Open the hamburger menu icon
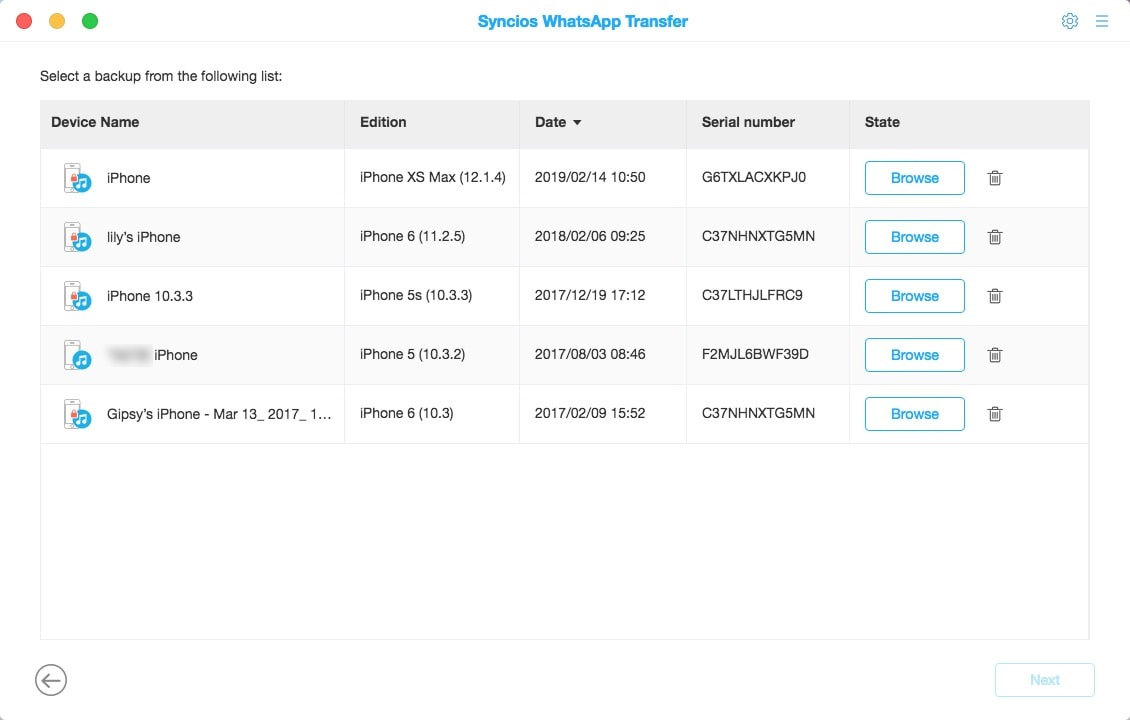This screenshot has height=720, width=1130. click(1102, 21)
